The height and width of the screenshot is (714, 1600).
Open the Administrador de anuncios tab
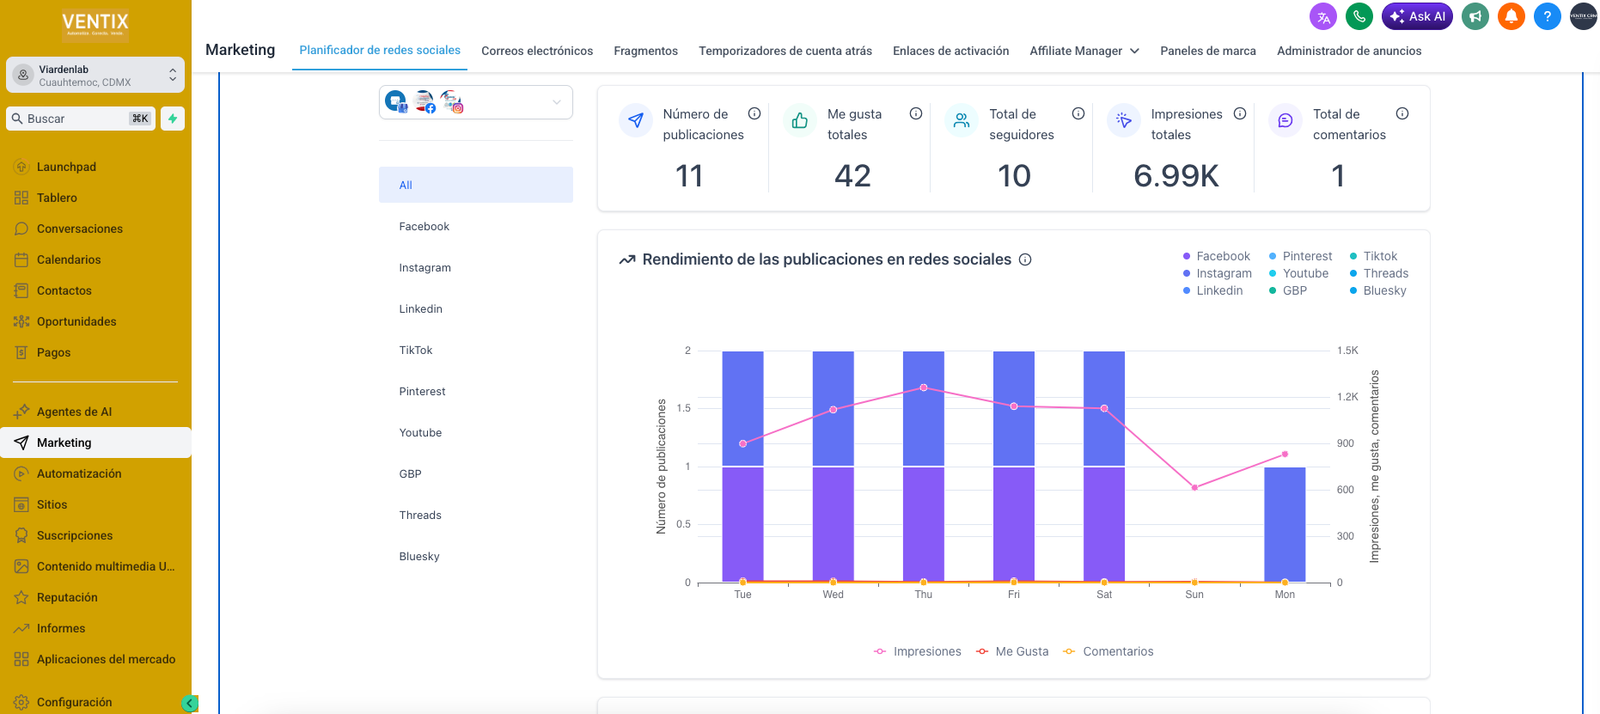tap(1349, 51)
